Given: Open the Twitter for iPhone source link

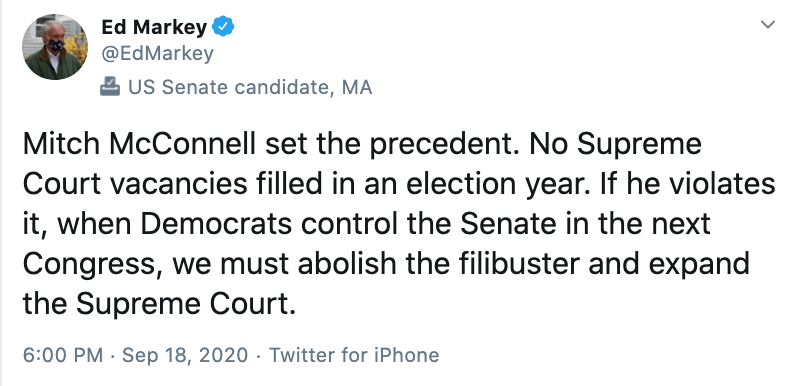Looking at the screenshot, I should click(354, 355).
